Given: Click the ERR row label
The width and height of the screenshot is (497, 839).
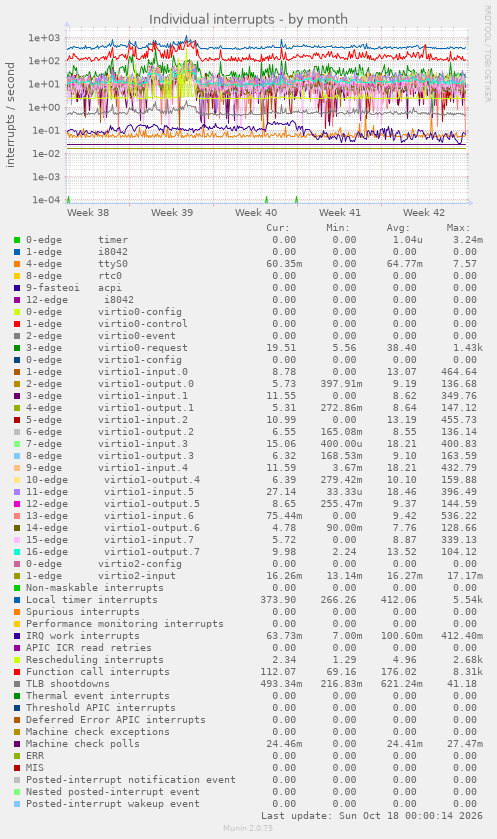Looking at the screenshot, I should [35, 756].
